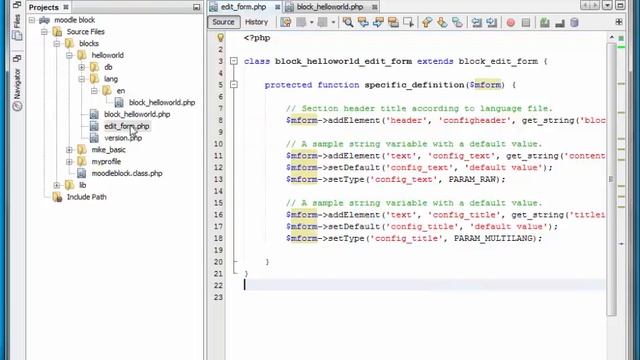This screenshot has width=640, height=360.
Task: Toggle Rectangular Selection icon
Action: (x=408, y=22)
